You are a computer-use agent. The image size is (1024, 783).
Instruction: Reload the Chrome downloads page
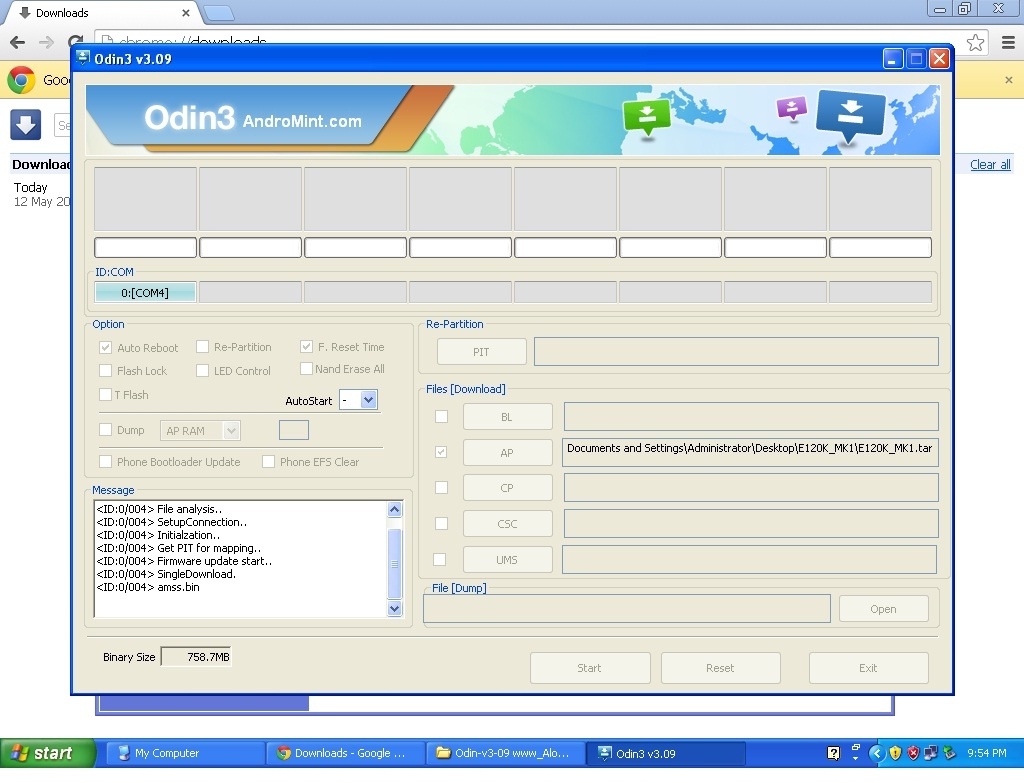(x=75, y=42)
